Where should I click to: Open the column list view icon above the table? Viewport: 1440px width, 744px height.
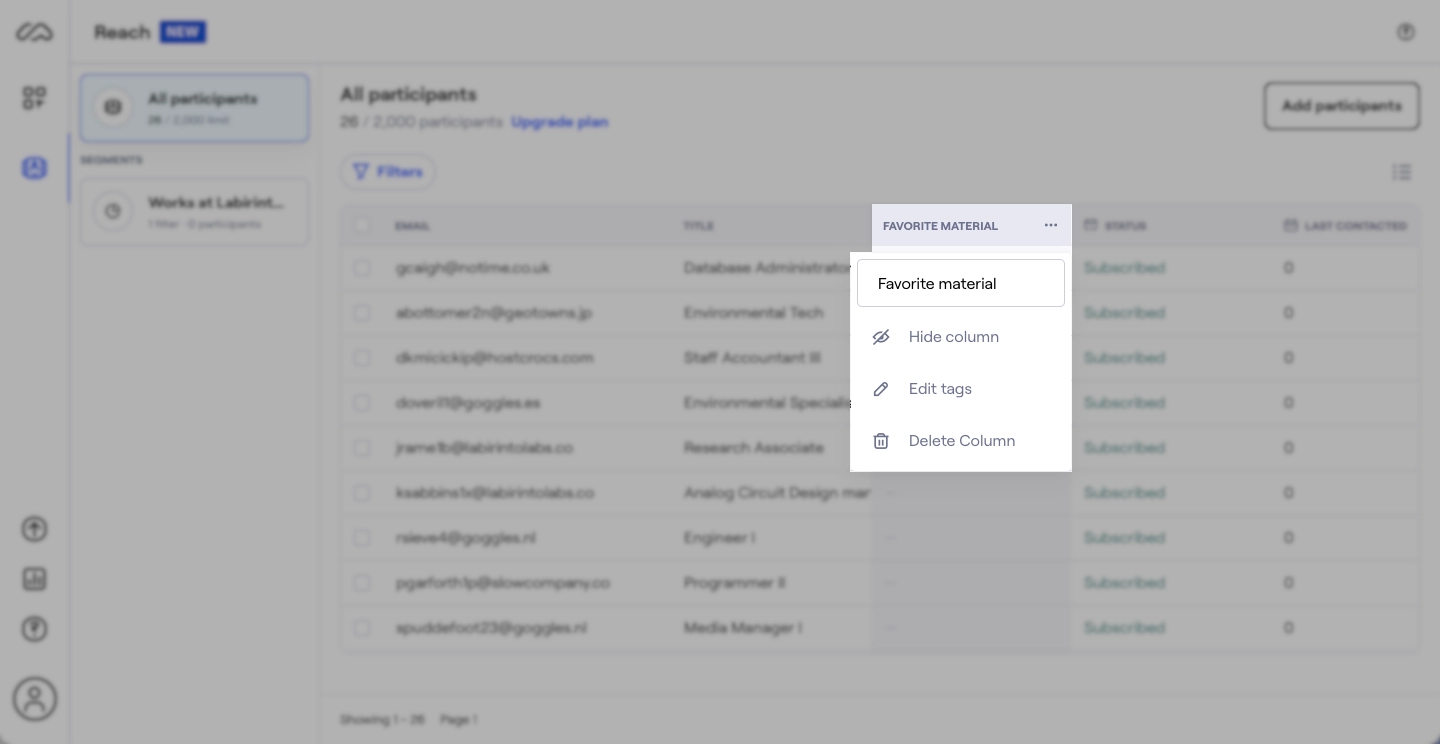coord(1402,172)
